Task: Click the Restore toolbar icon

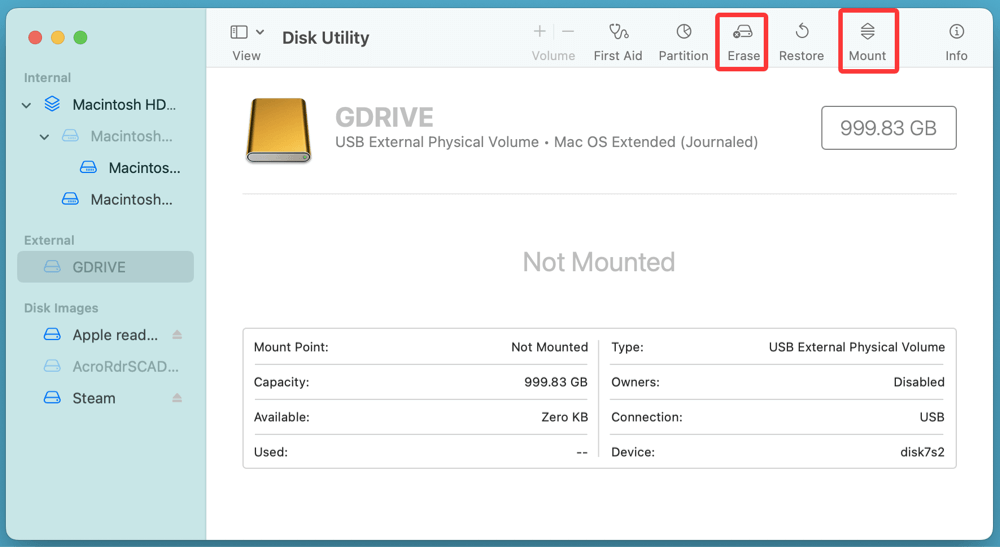Action: click(x=802, y=31)
